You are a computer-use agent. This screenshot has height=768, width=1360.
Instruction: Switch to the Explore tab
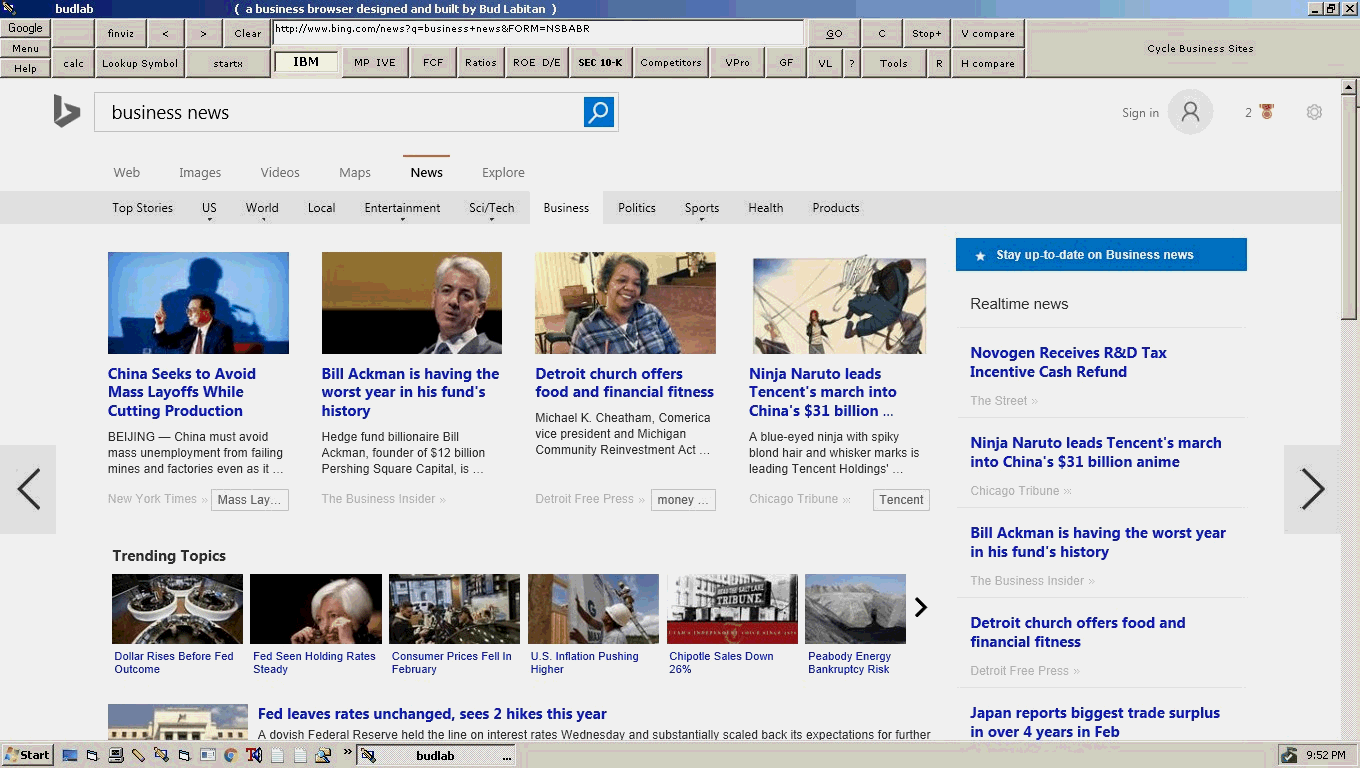coord(503,172)
